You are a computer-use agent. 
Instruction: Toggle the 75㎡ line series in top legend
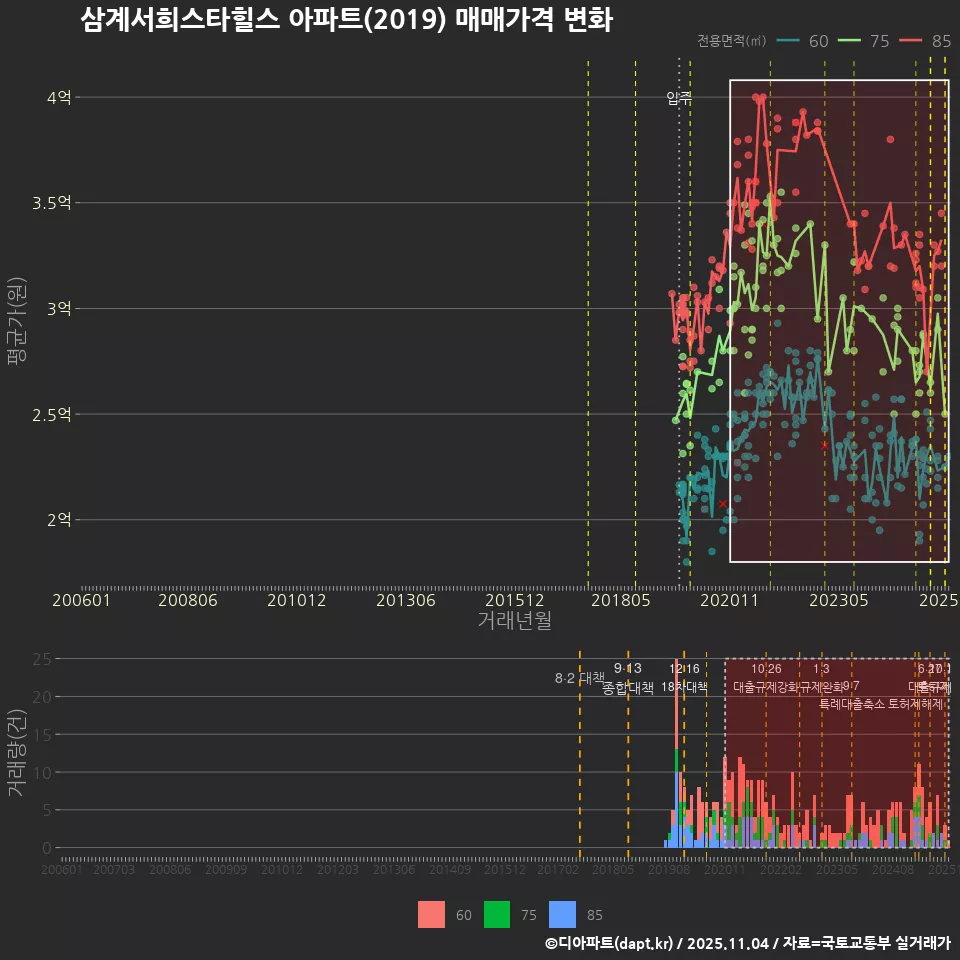[882, 41]
